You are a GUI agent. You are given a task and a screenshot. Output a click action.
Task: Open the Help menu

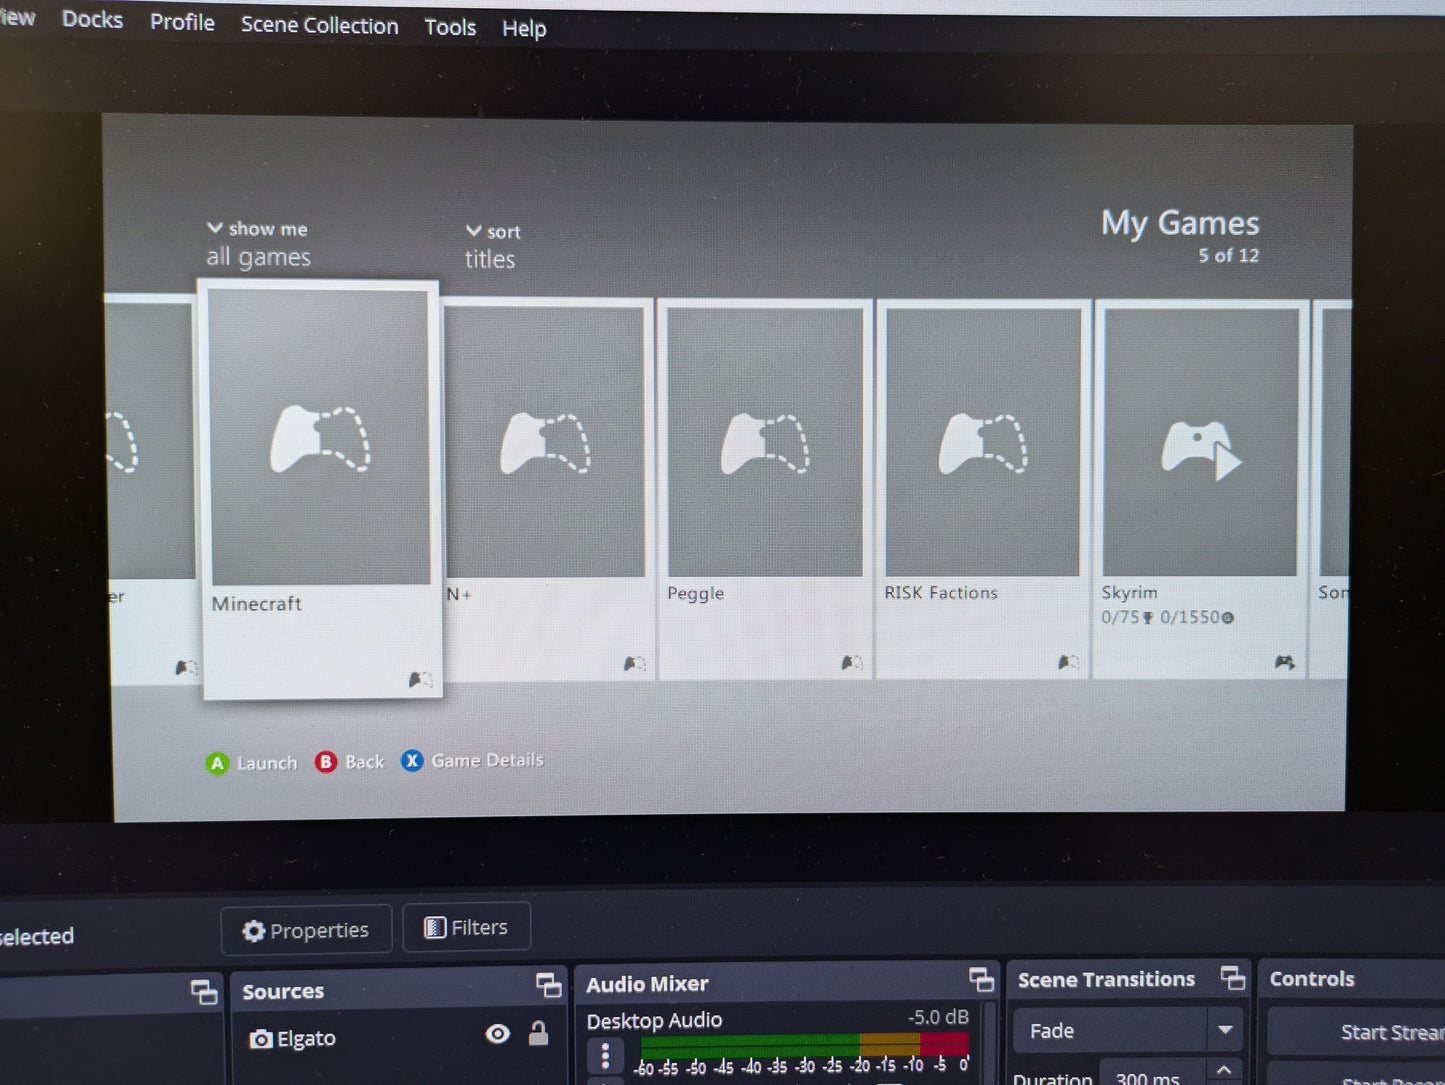[524, 29]
